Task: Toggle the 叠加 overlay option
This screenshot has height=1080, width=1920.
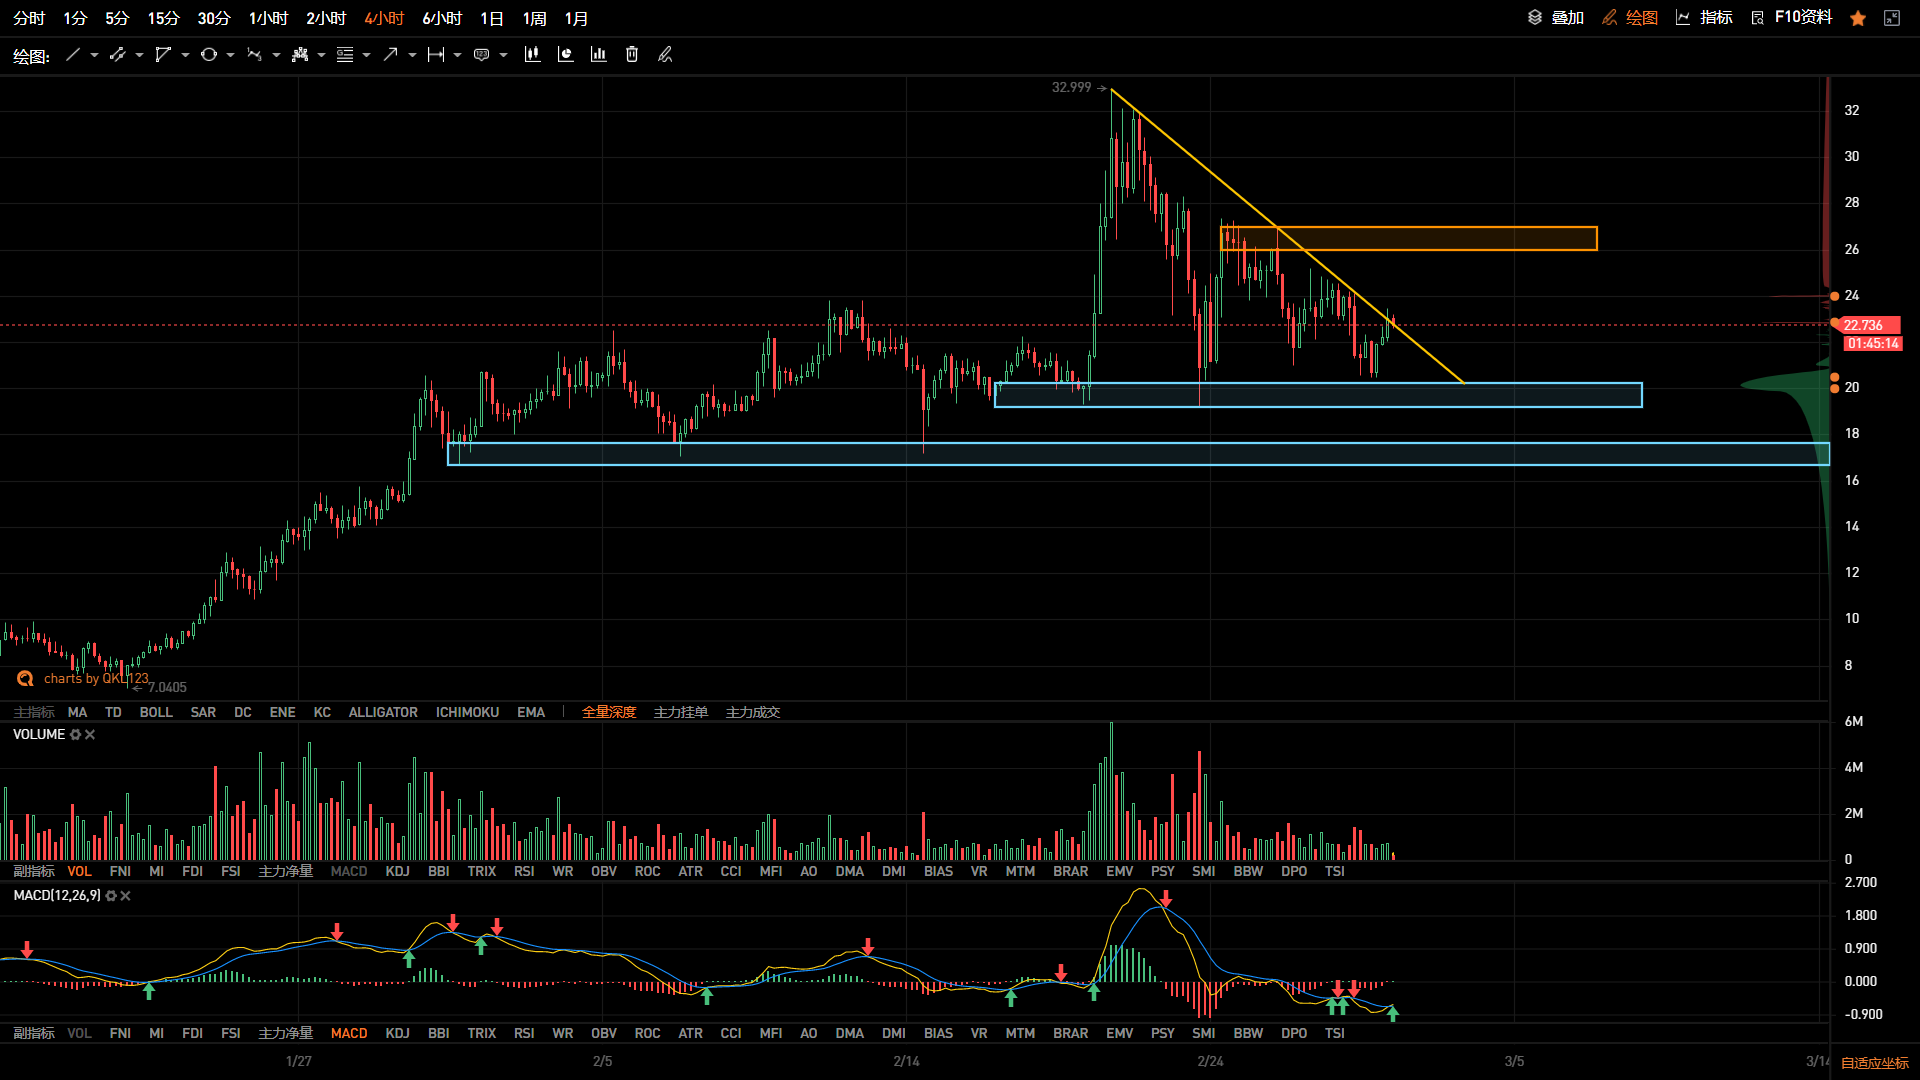Action: 1556,18
